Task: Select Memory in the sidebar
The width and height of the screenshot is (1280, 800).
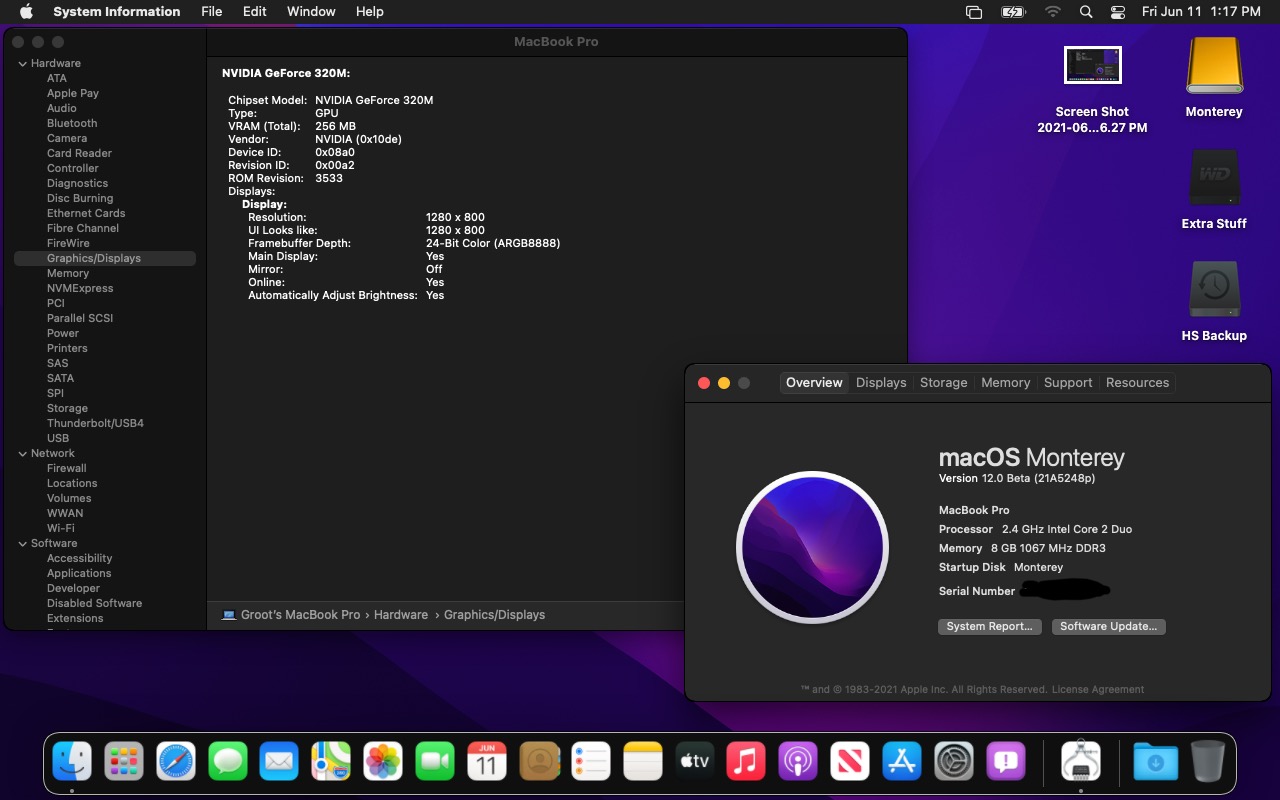Action: [68, 273]
